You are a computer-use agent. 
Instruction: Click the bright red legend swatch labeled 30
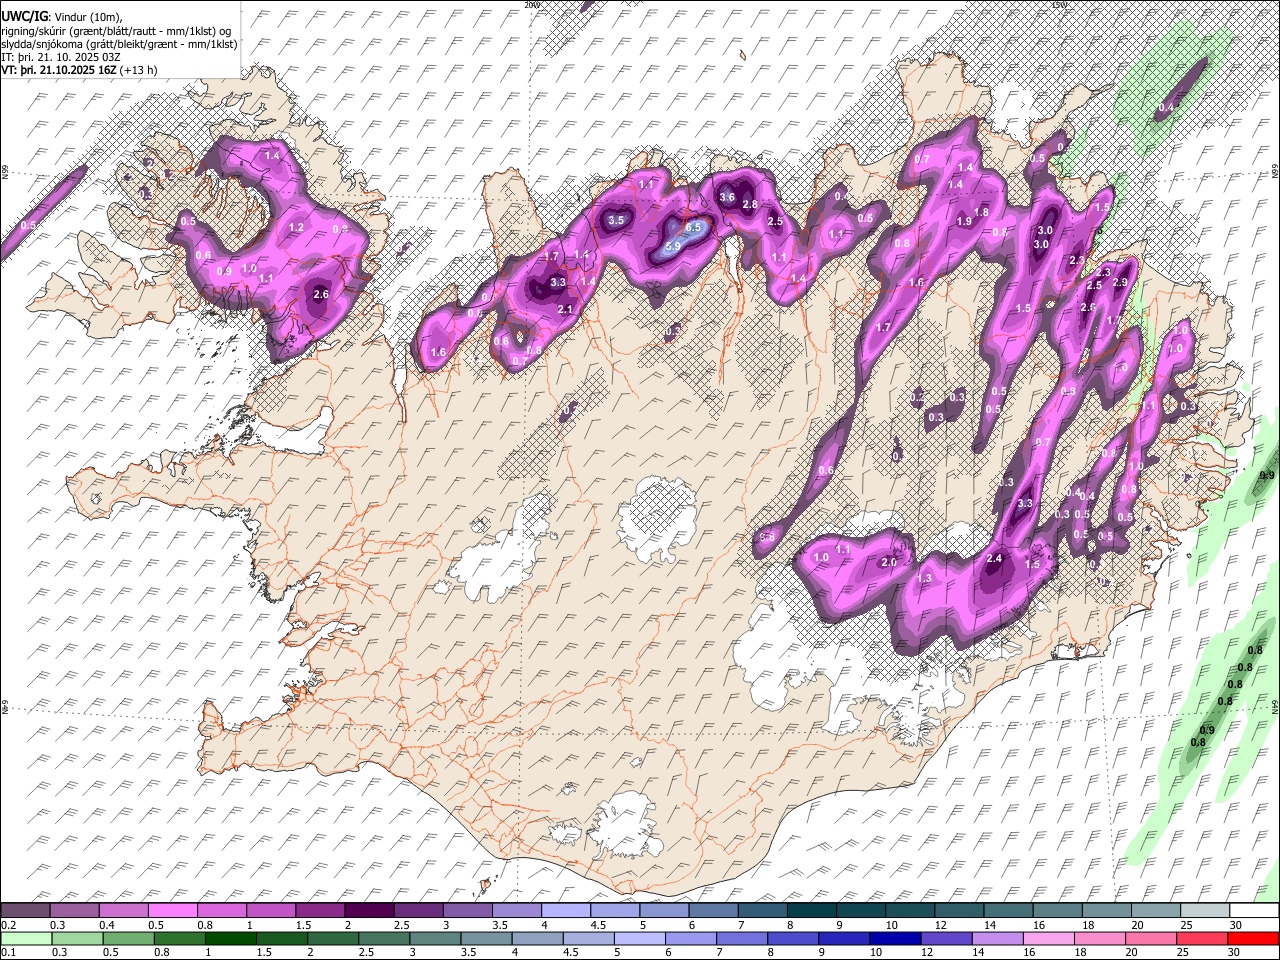(x=1253, y=938)
